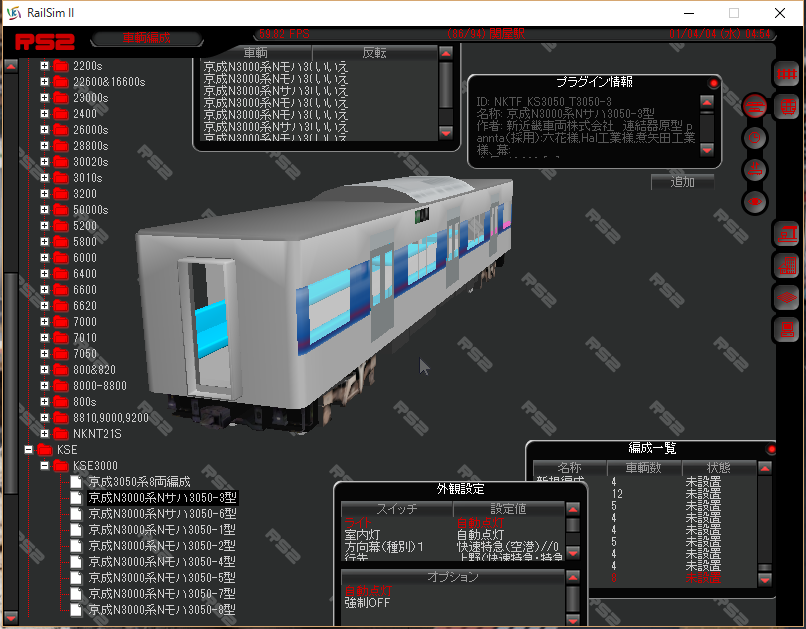The height and width of the screenshot is (629, 806).
Task: Collapse the KSE3000 folder
Action: (x=44, y=466)
